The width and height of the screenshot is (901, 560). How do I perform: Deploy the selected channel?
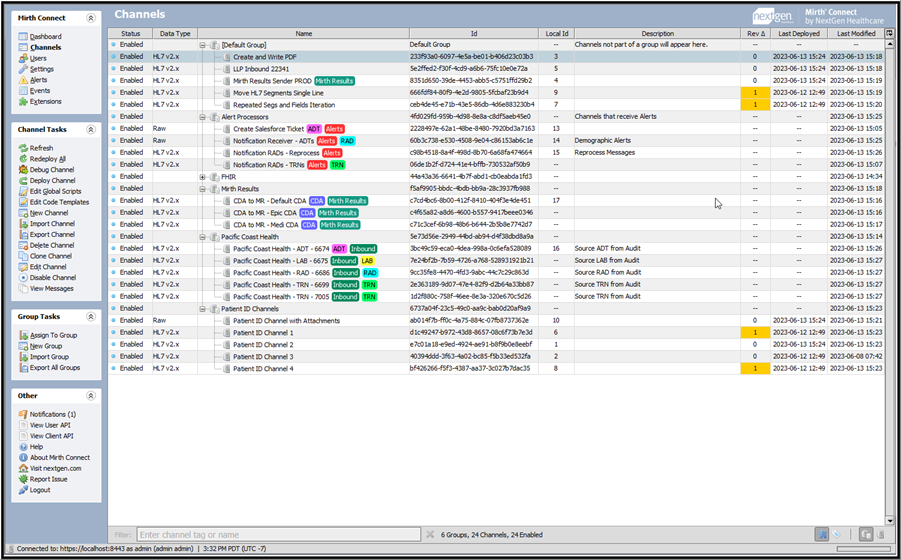coord(52,181)
